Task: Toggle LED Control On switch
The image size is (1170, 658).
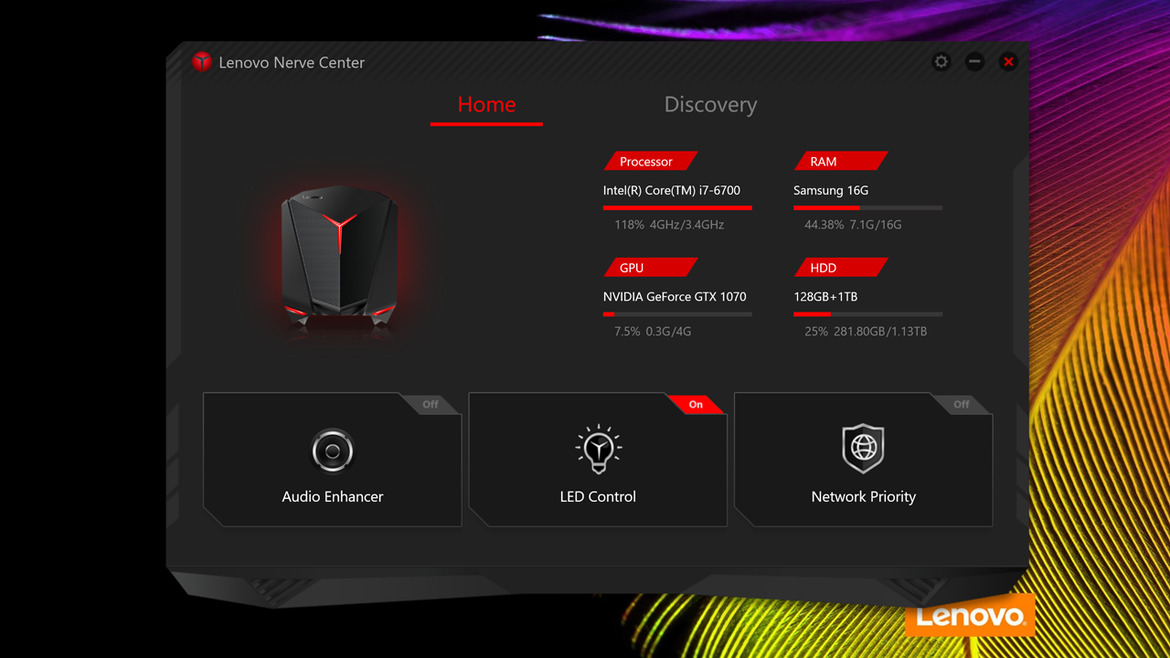Action: pyautogui.click(x=695, y=404)
